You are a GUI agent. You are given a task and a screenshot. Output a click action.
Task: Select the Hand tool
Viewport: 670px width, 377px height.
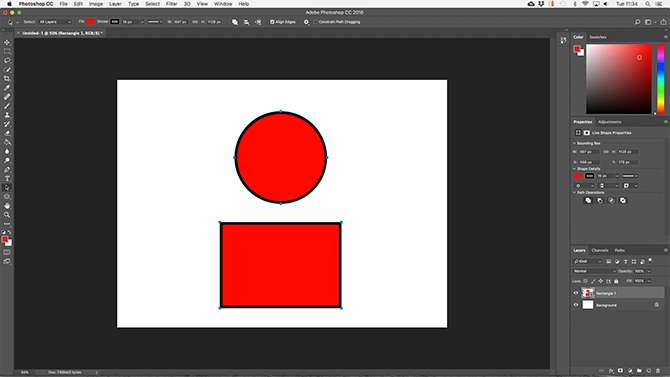click(x=7, y=206)
